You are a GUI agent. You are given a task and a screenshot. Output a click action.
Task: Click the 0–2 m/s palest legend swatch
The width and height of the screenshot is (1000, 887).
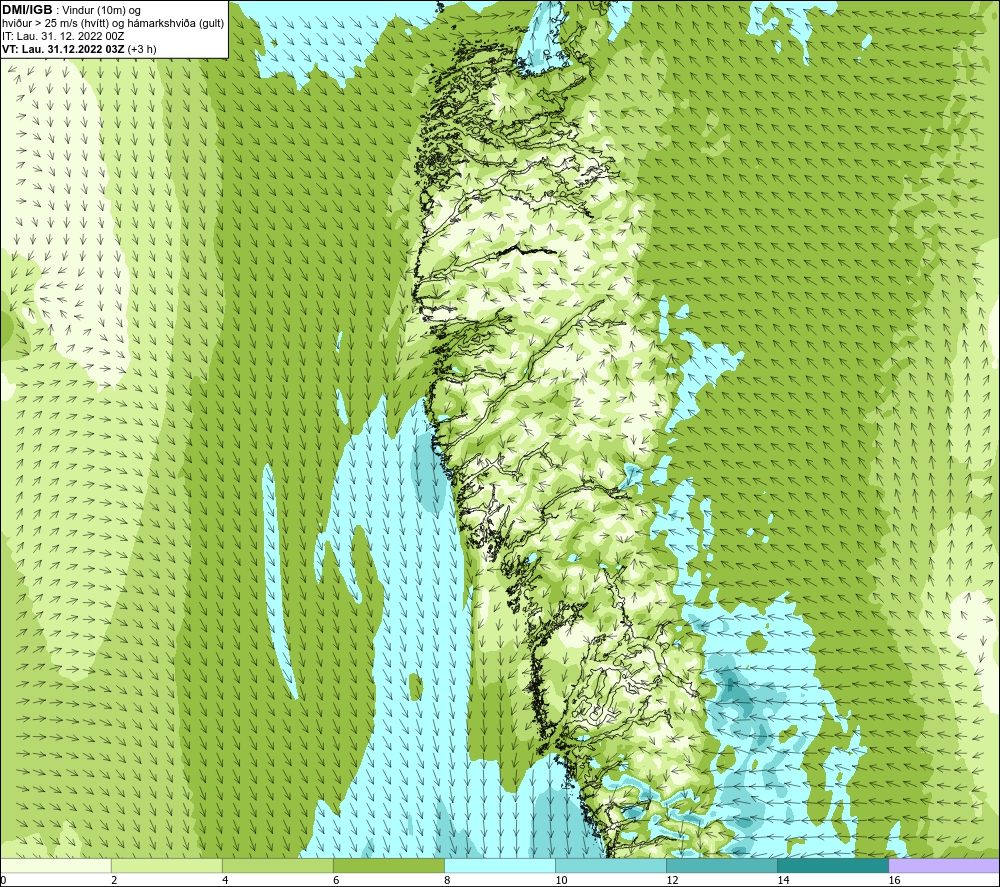[x=55, y=865]
